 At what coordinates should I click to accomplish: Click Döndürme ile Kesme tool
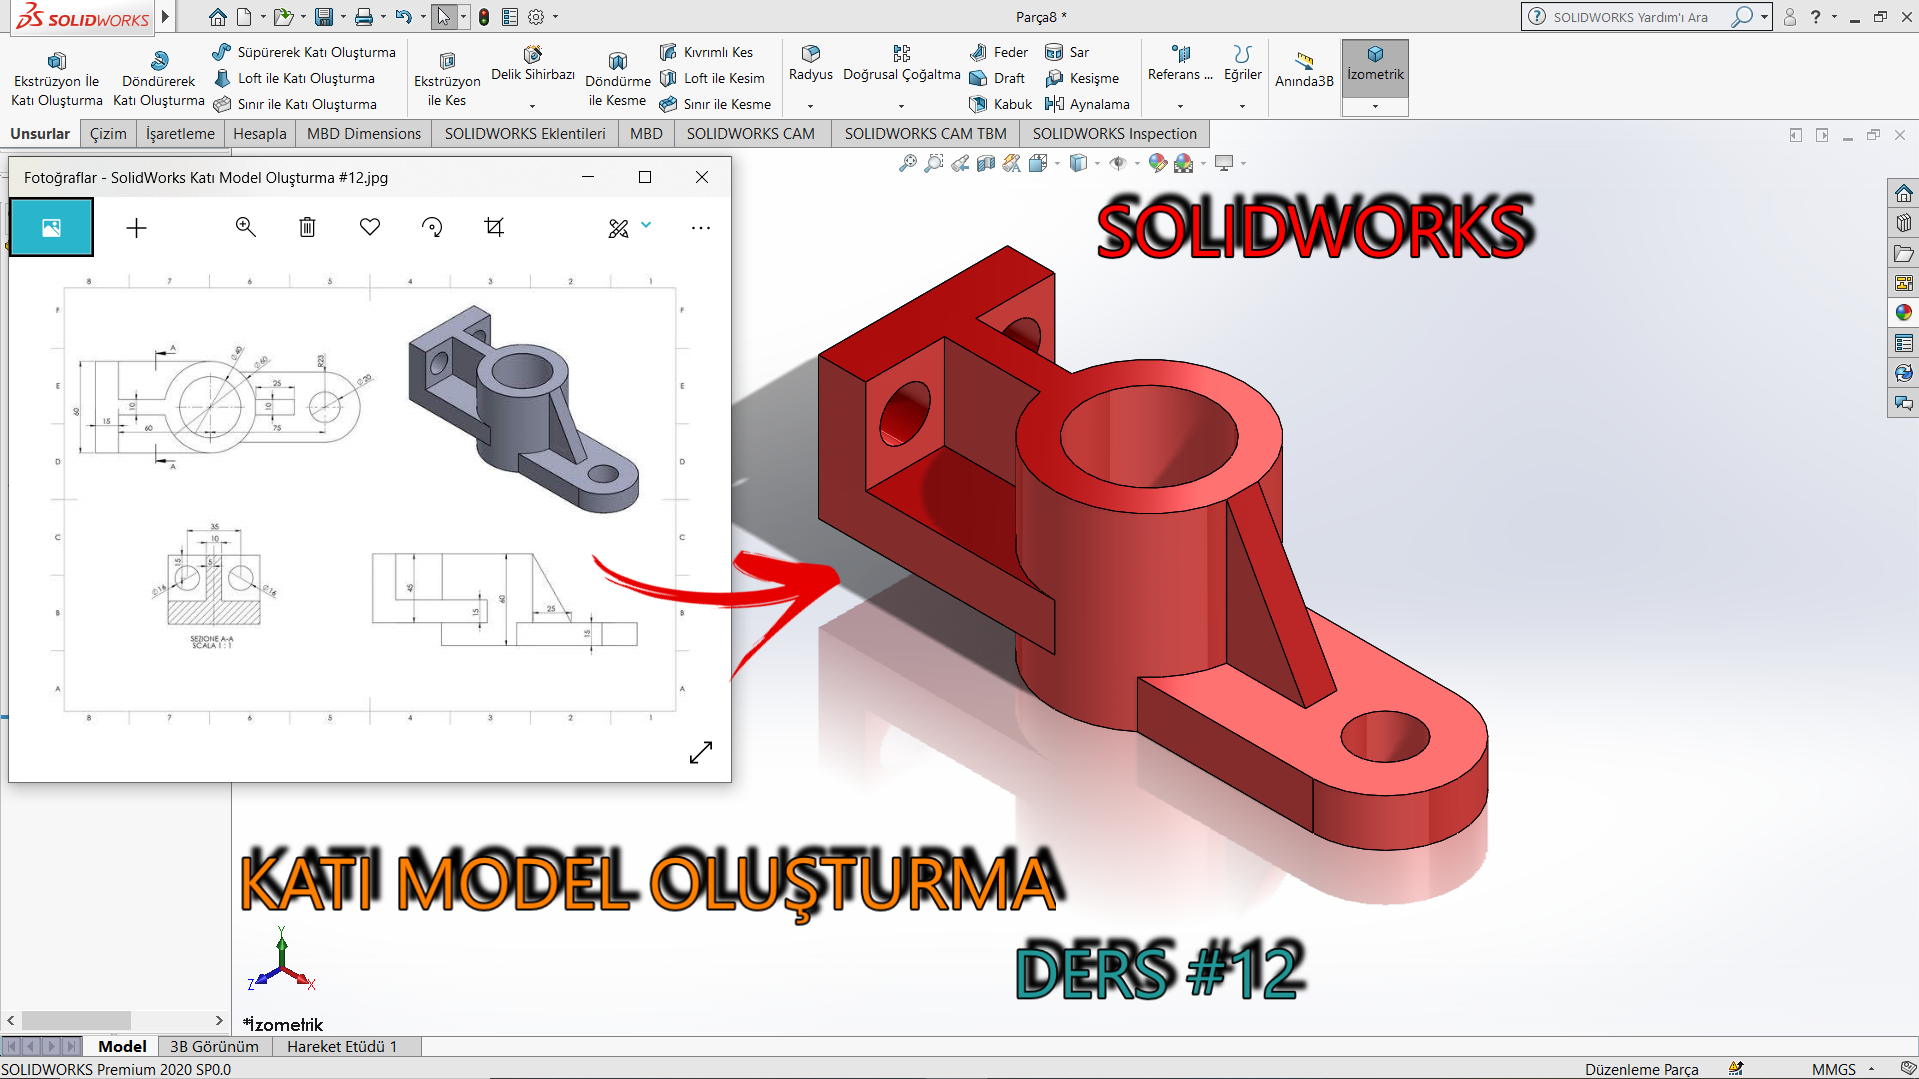[617, 79]
